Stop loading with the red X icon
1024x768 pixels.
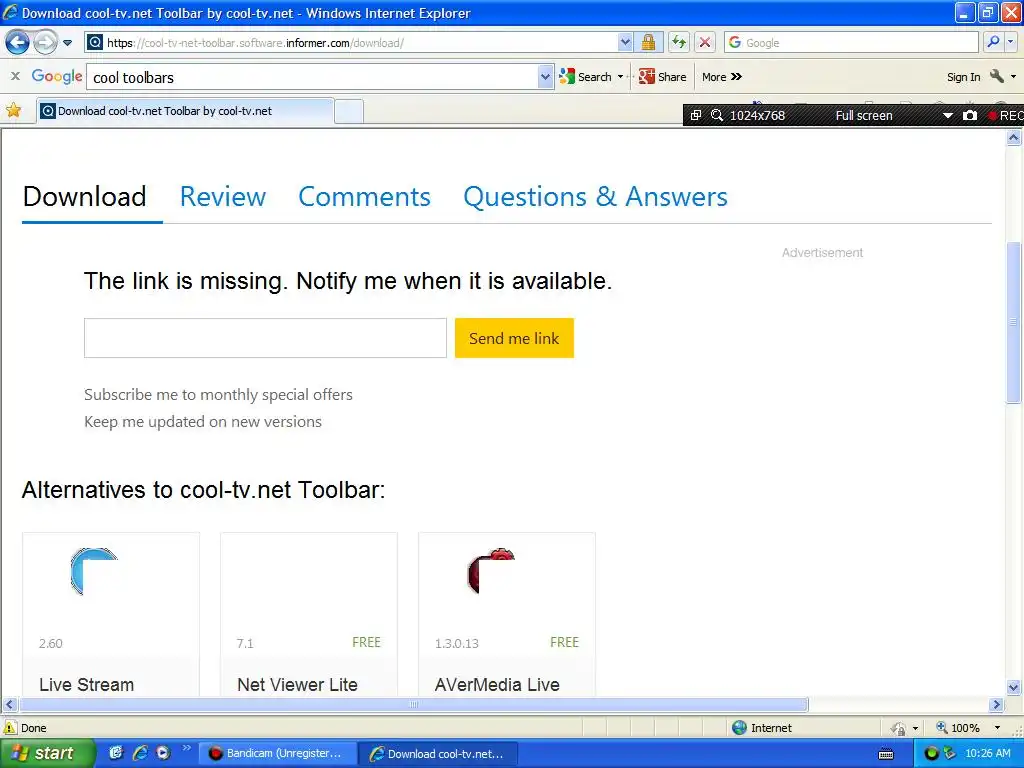[x=705, y=43]
